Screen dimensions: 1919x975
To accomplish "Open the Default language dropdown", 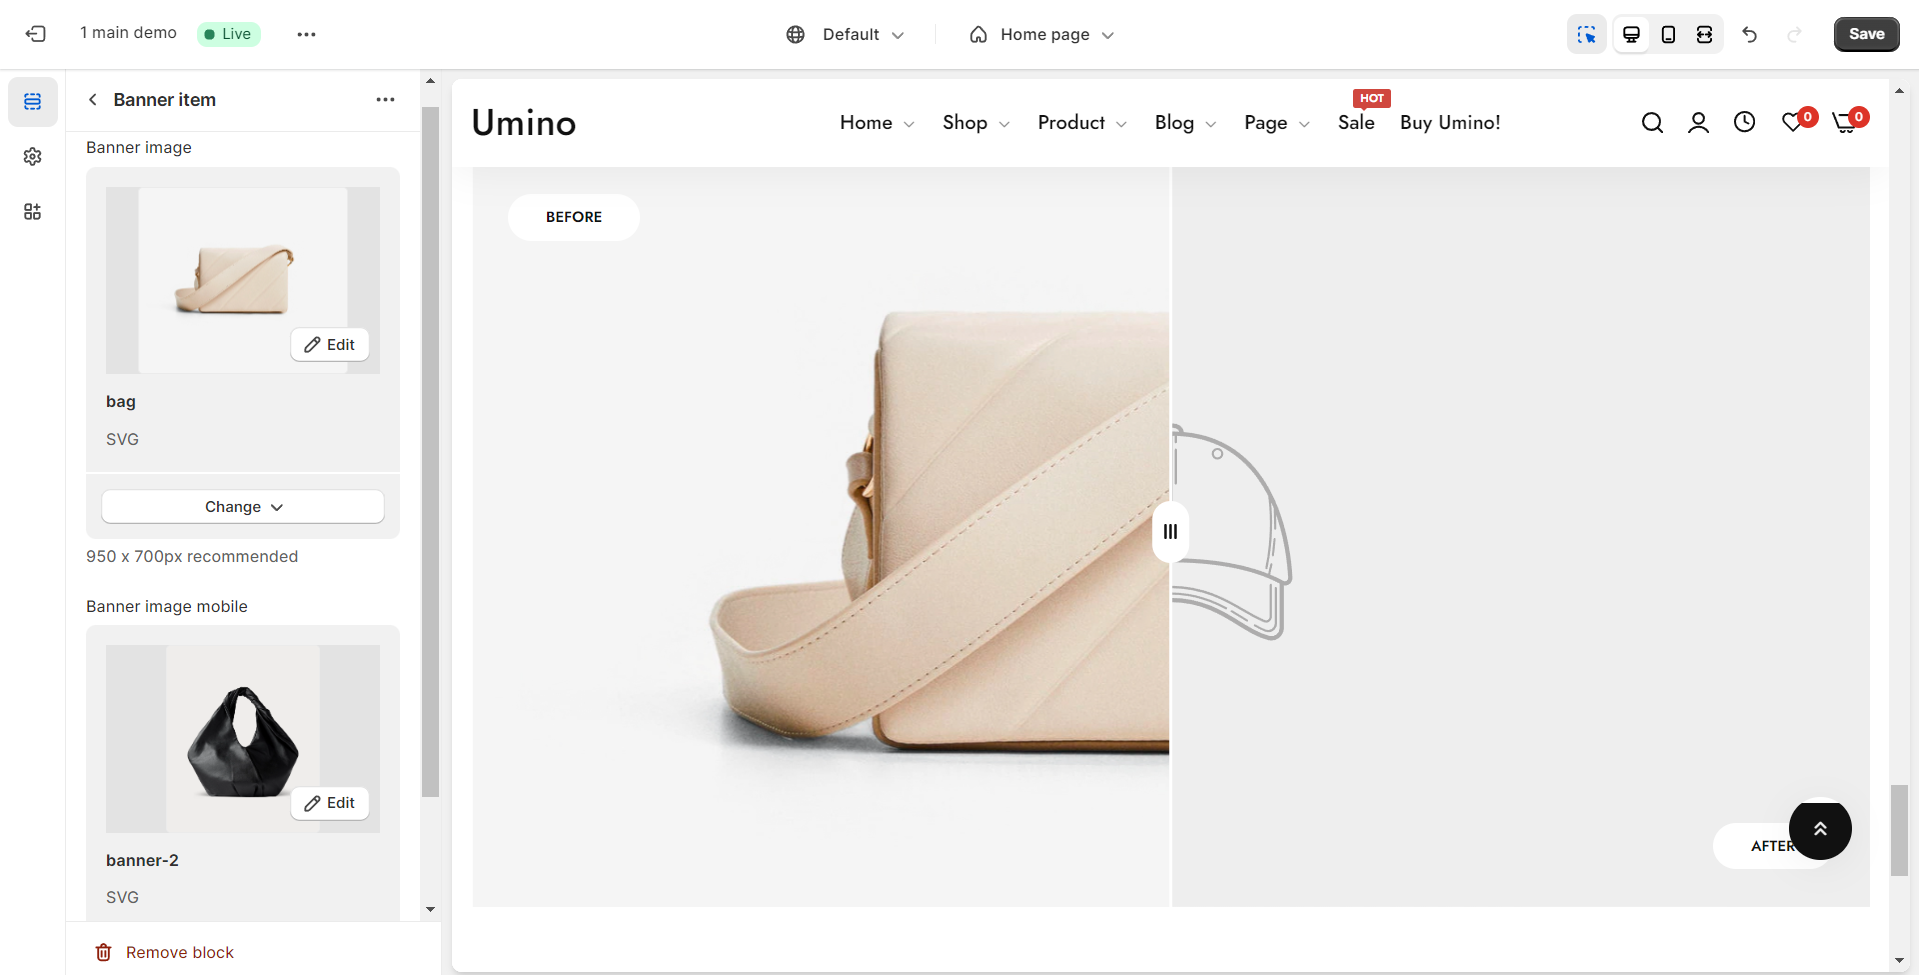I will [x=845, y=34].
